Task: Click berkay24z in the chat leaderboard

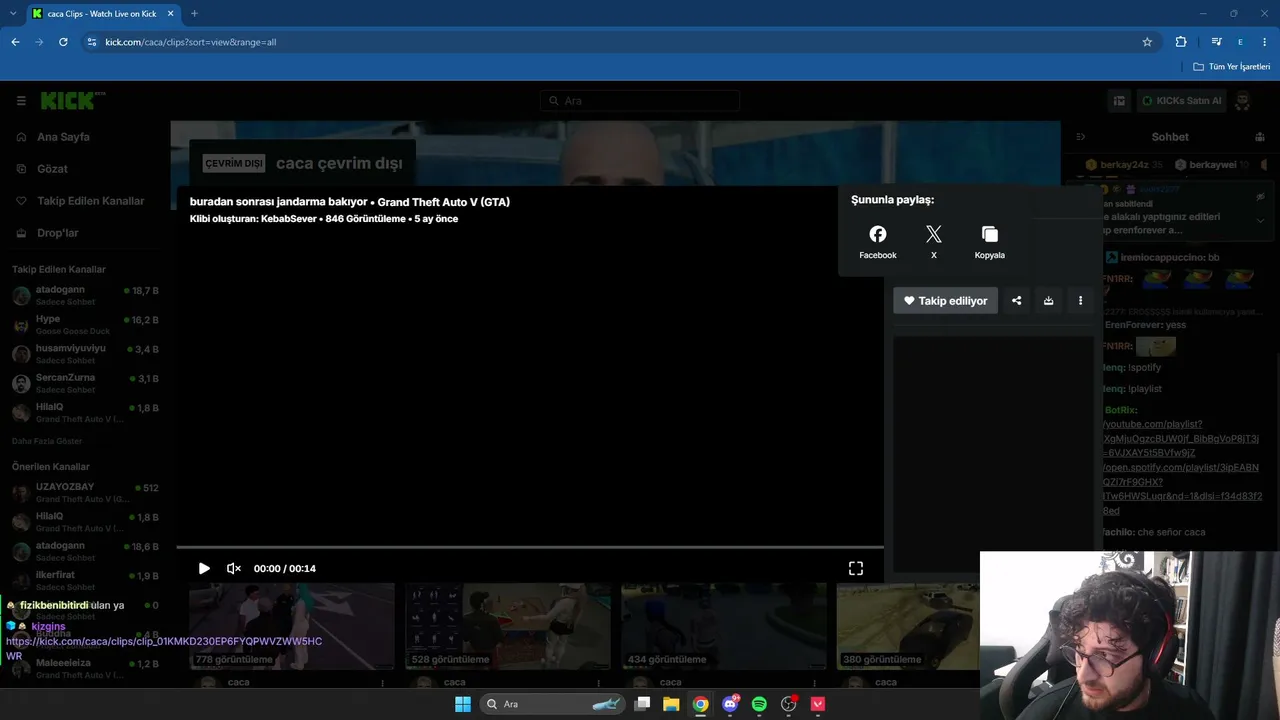Action: click(x=1124, y=165)
